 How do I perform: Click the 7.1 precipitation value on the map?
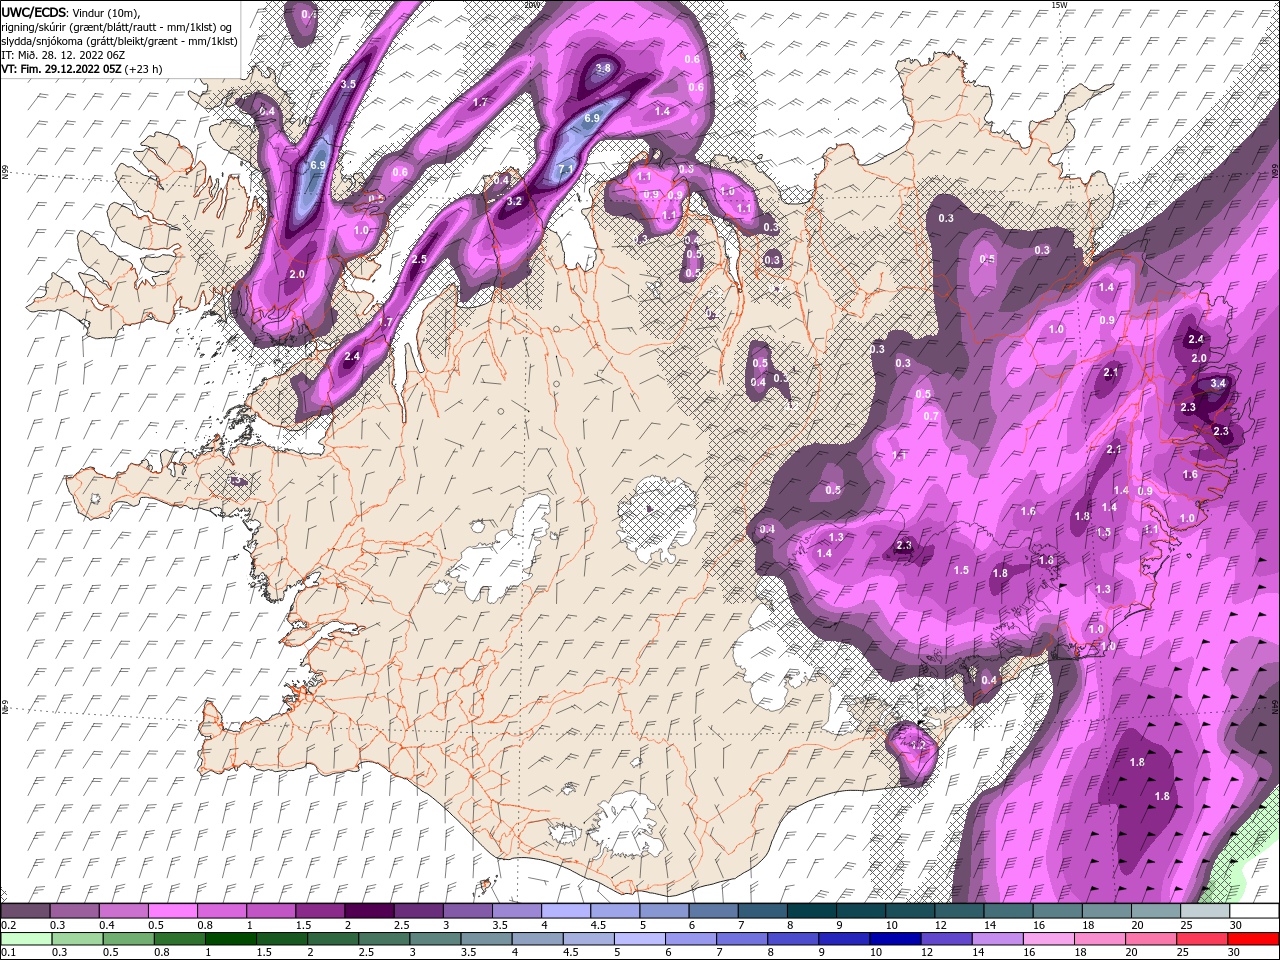(x=565, y=169)
